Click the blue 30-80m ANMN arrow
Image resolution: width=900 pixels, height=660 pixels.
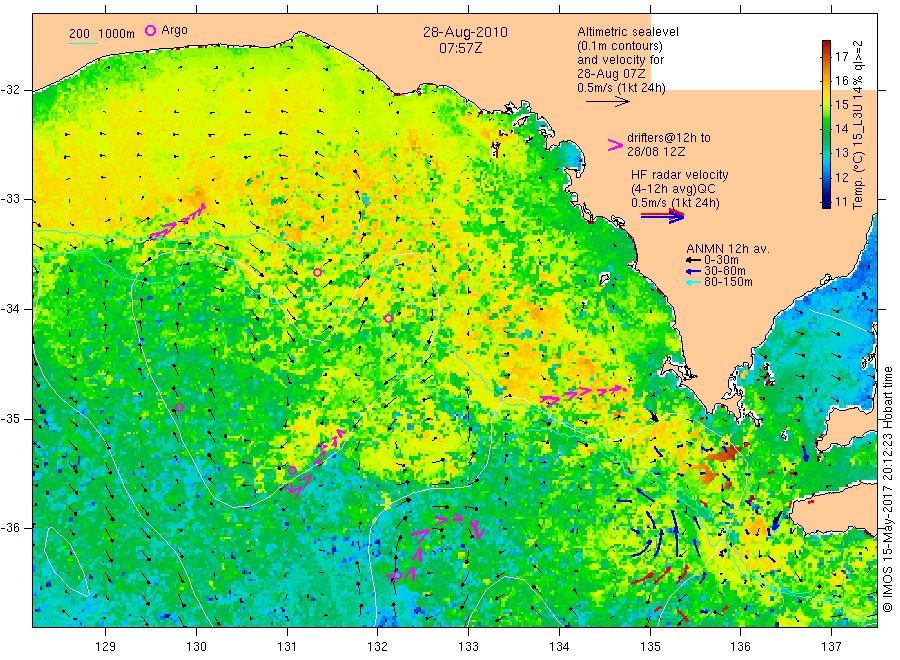tap(693, 271)
